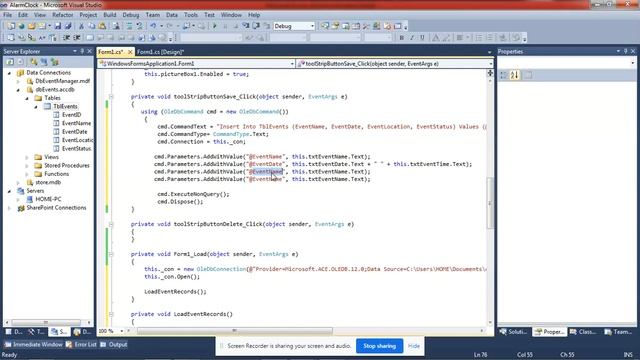Open the Properties object selector dropdown

[632, 63]
